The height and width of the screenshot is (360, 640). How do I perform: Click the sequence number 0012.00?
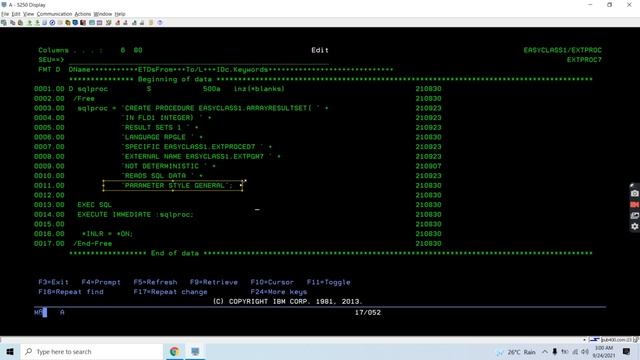[49, 195]
